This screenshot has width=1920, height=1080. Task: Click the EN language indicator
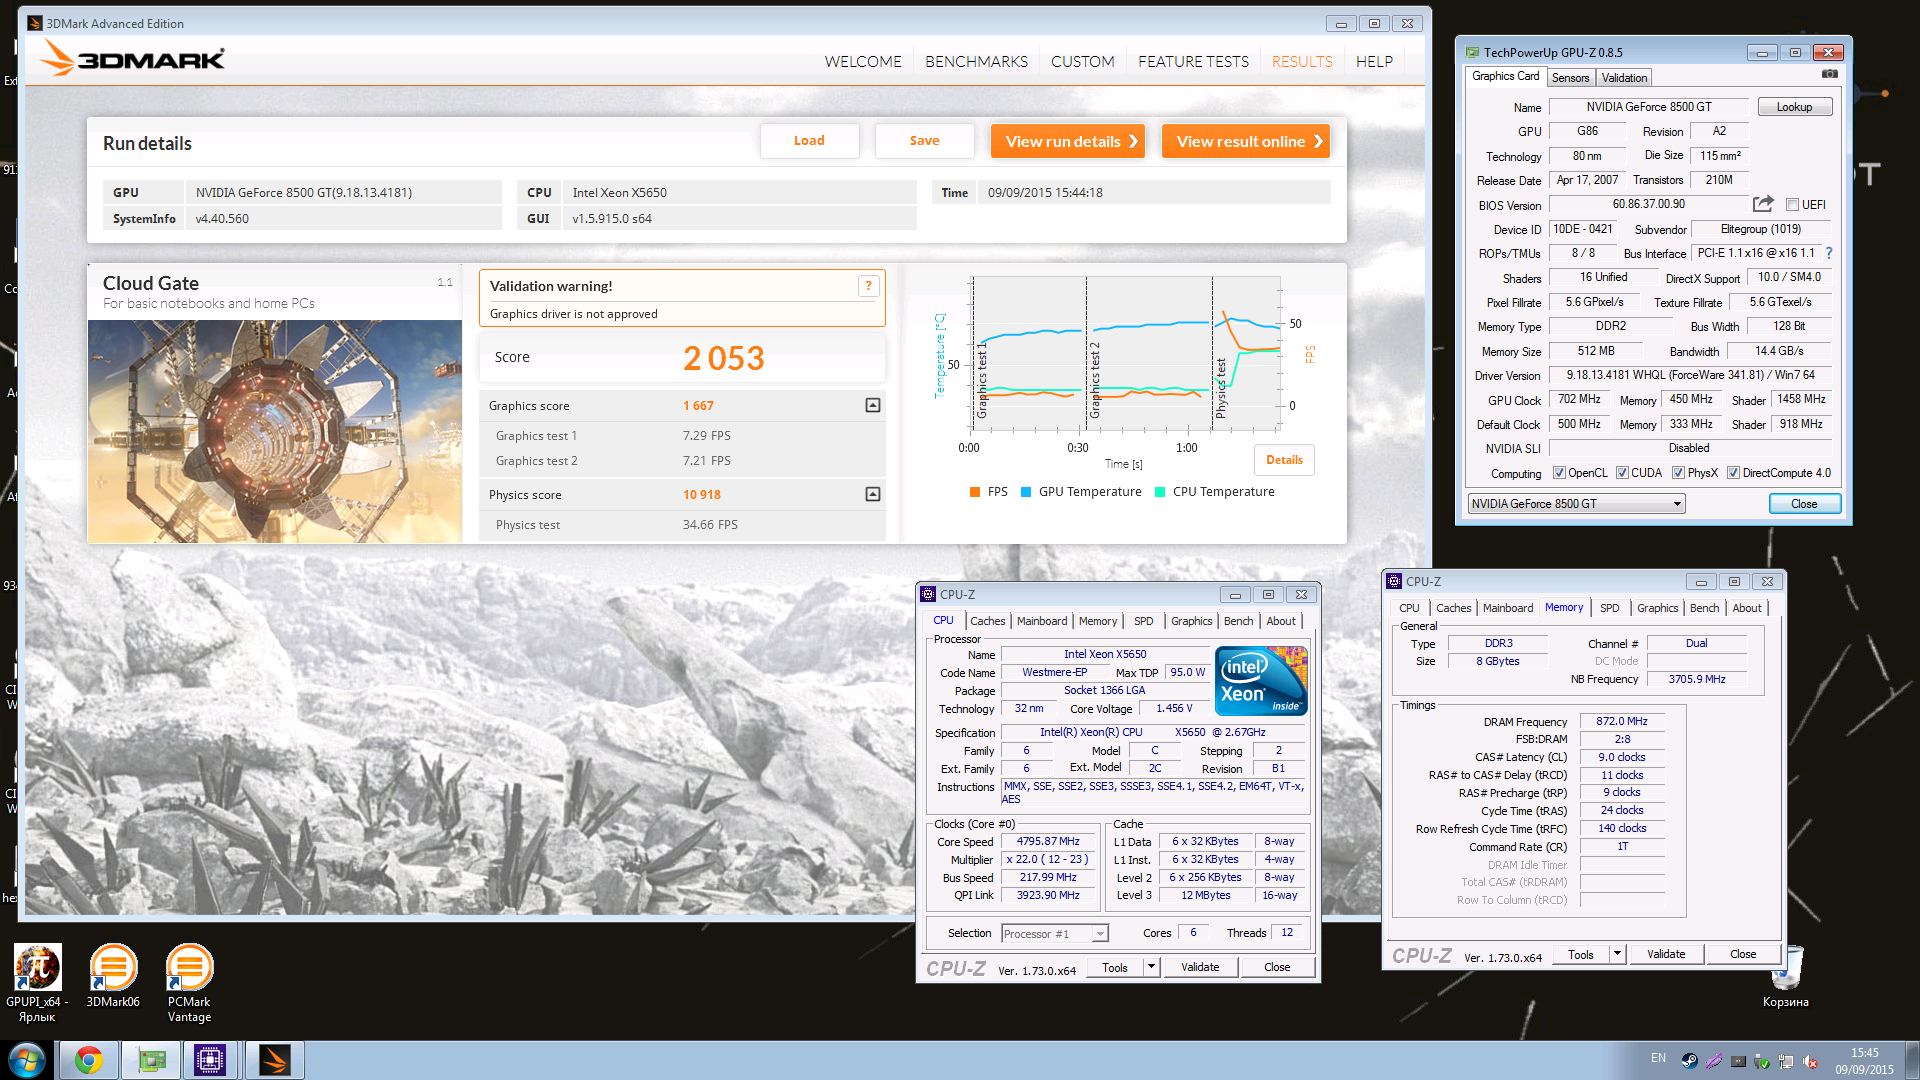1659,1058
